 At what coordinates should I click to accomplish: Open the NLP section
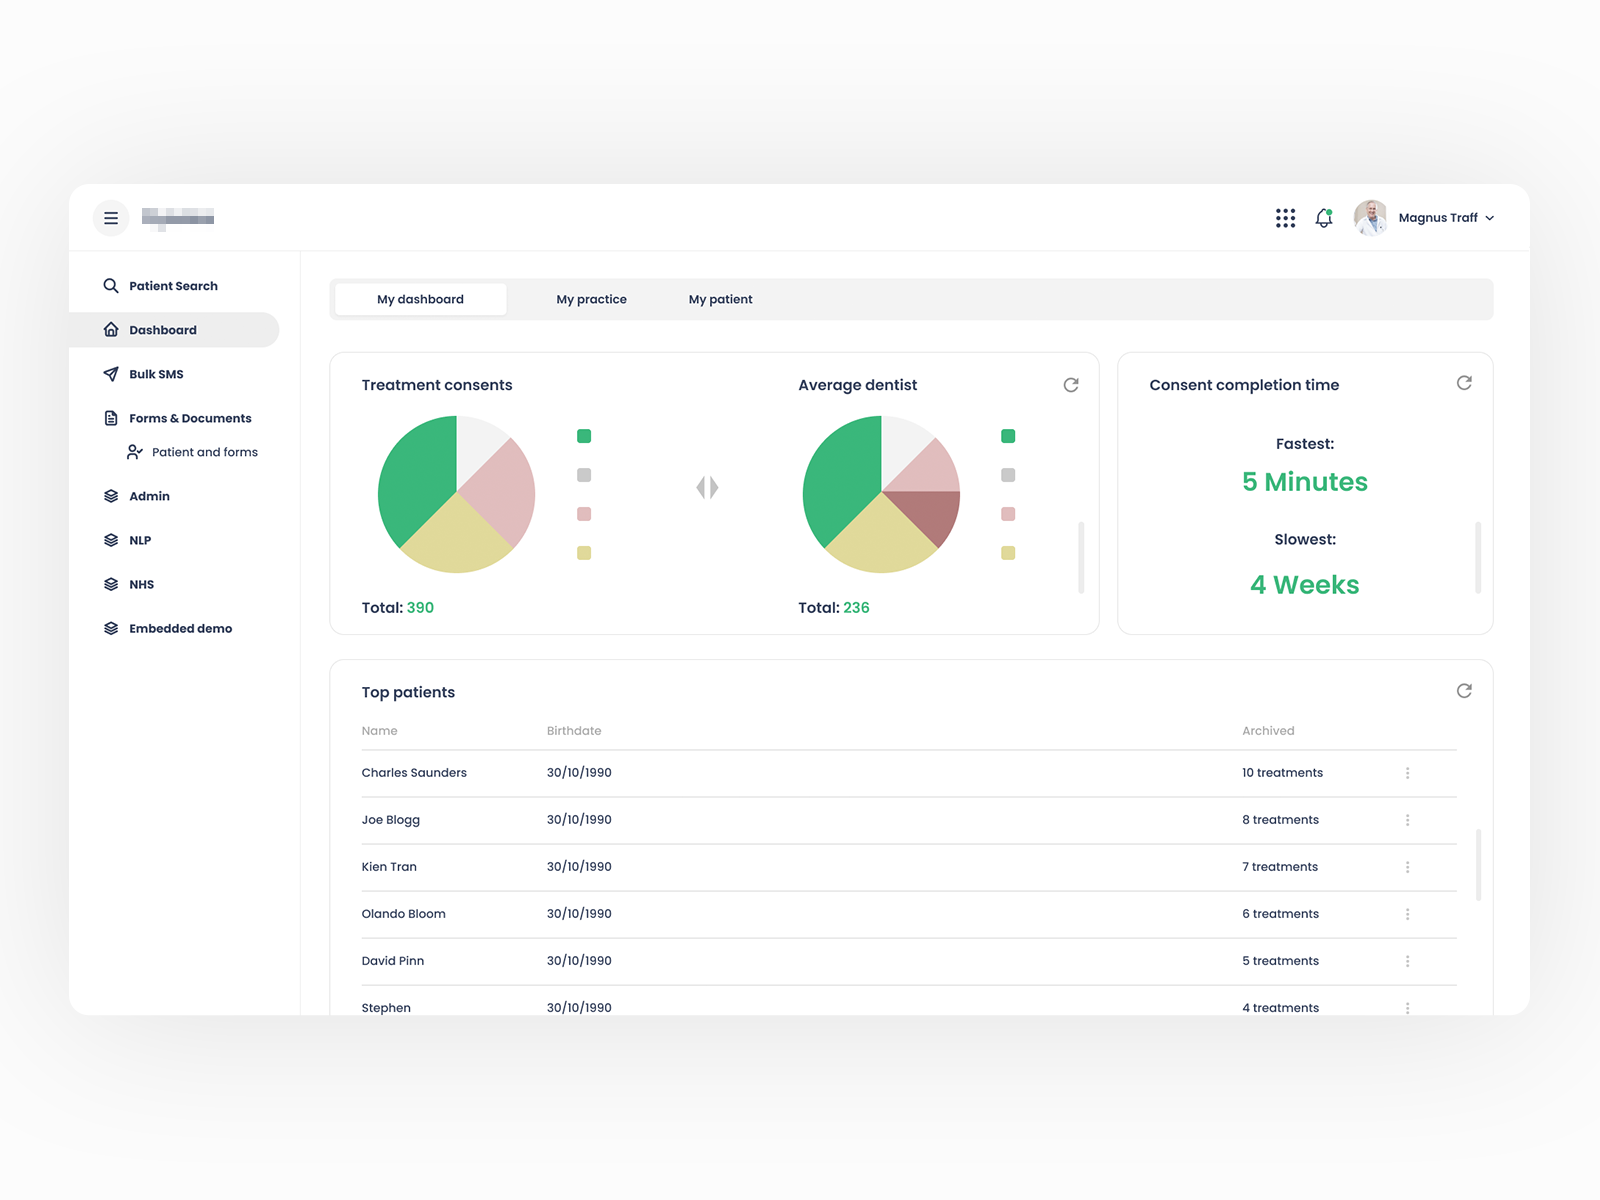[x=140, y=540]
